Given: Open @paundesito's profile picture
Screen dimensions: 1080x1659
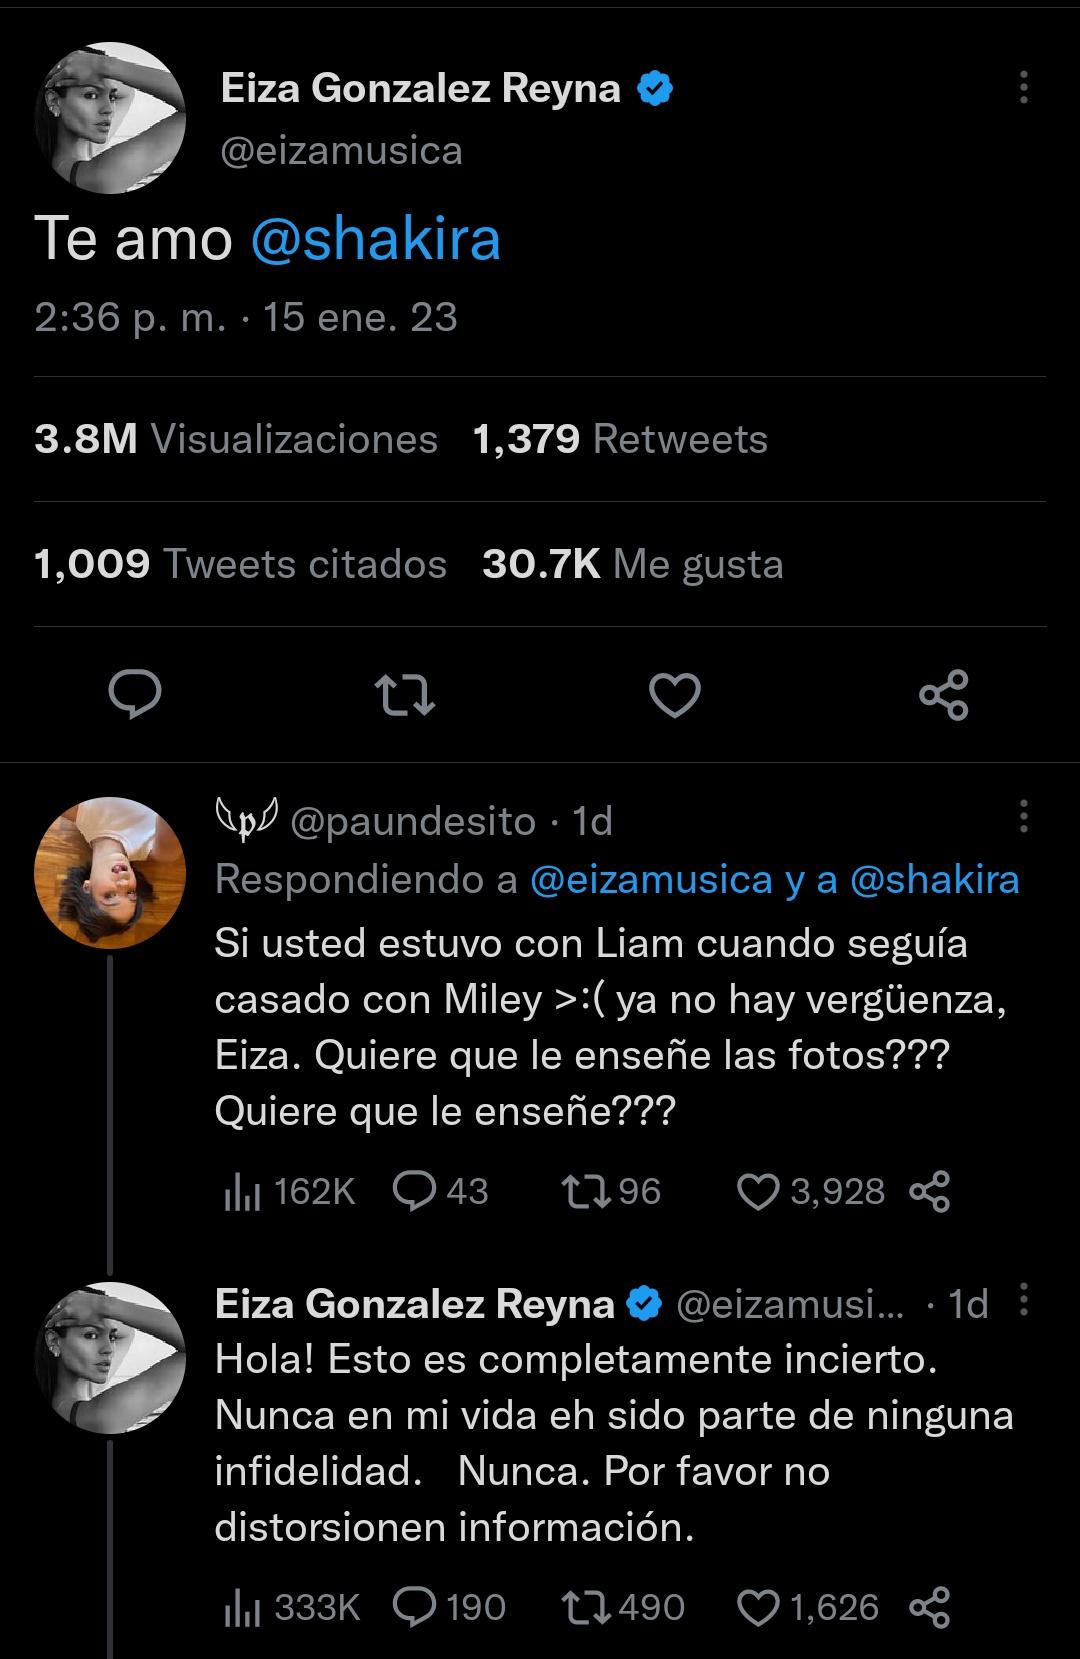Looking at the screenshot, I should [x=110, y=872].
